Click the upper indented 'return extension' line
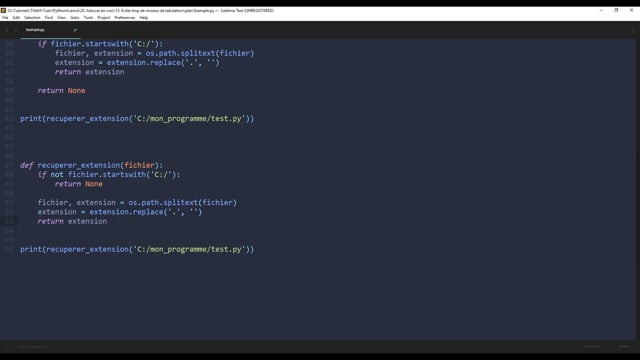Image resolution: width=640 pixels, height=360 pixels. coord(89,72)
